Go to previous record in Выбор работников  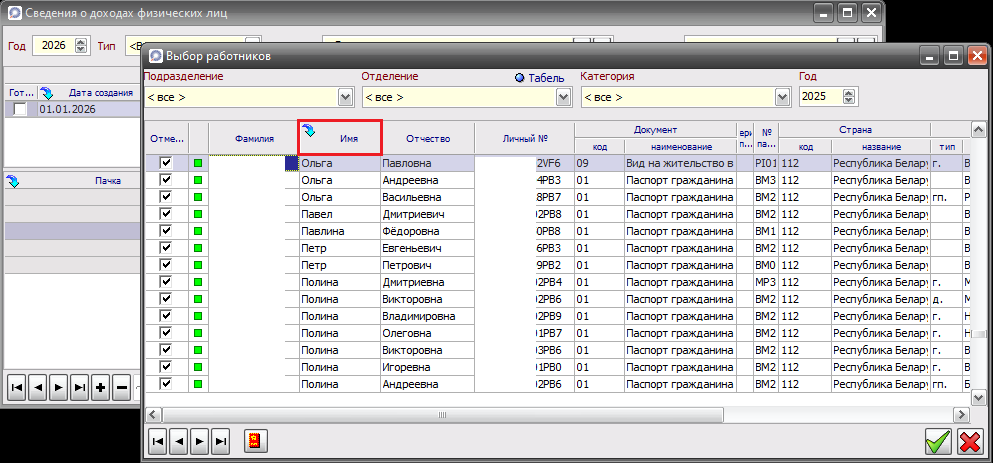click(x=178, y=440)
